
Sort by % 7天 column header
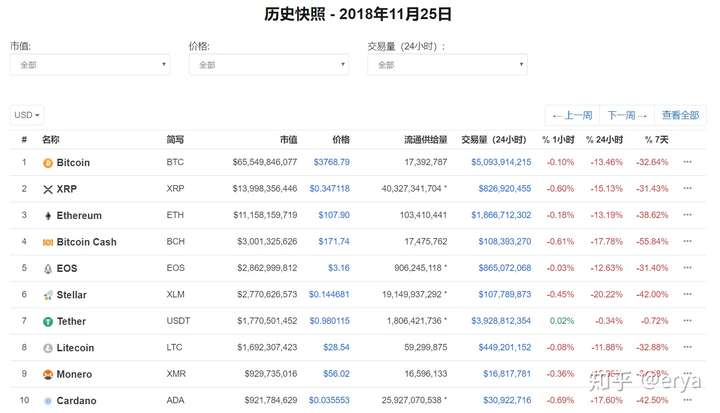click(x=656, y=140)
